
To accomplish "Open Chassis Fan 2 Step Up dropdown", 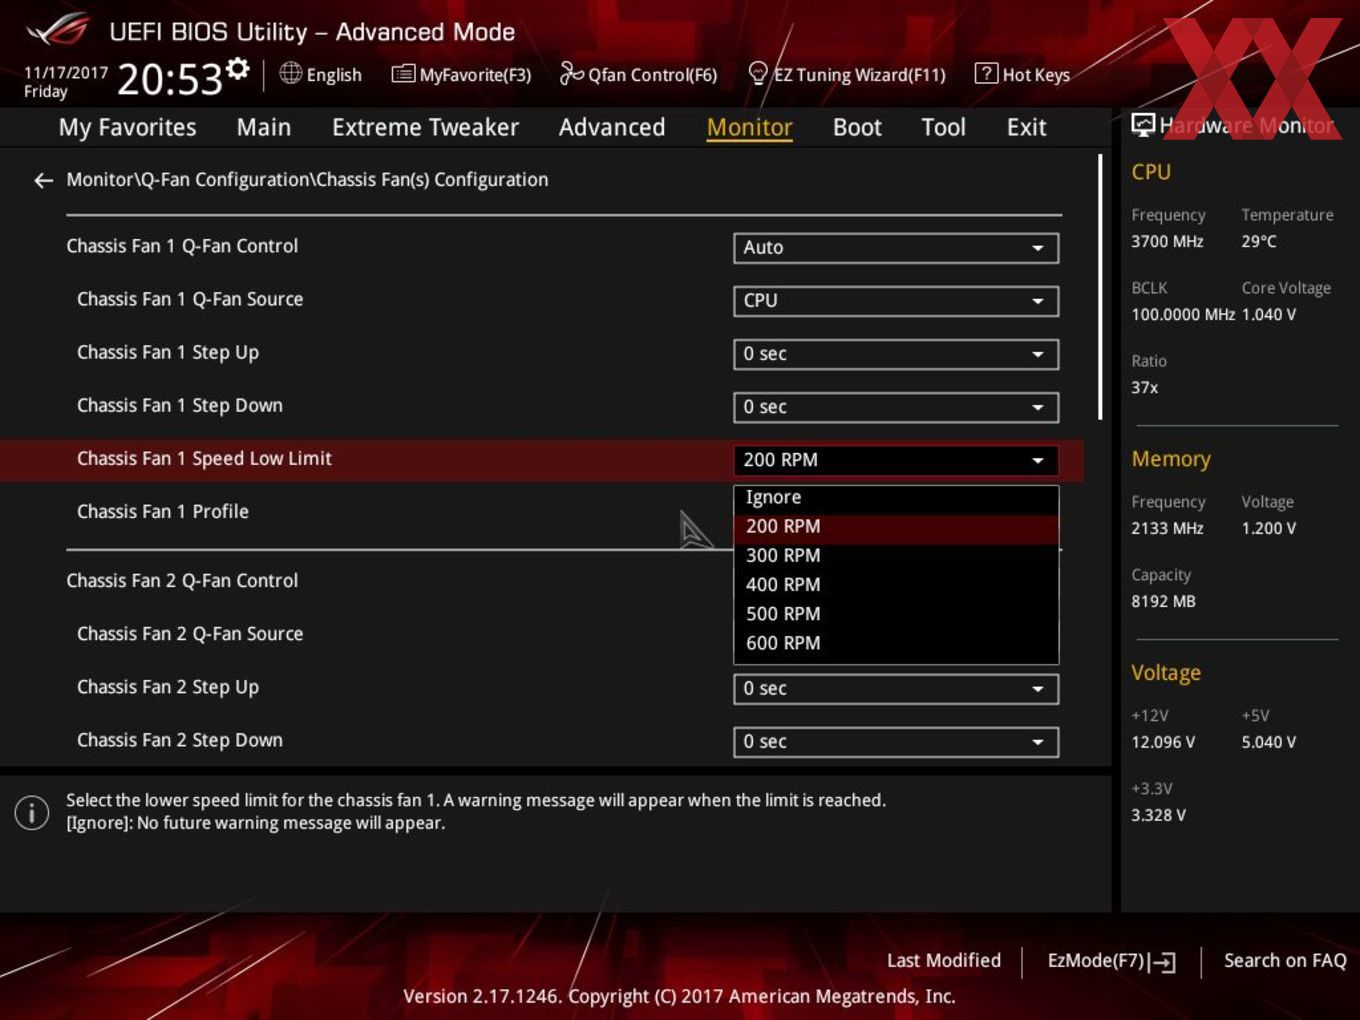I will 896,689.
